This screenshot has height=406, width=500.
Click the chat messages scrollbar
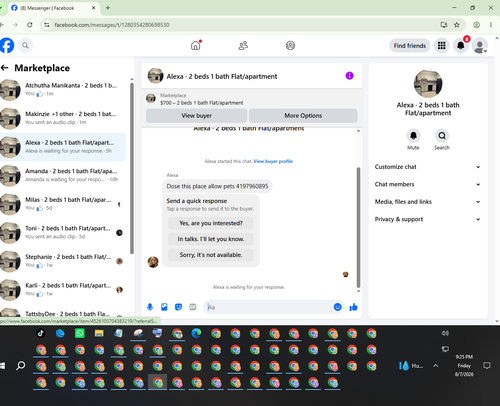(x=358, y=227)
